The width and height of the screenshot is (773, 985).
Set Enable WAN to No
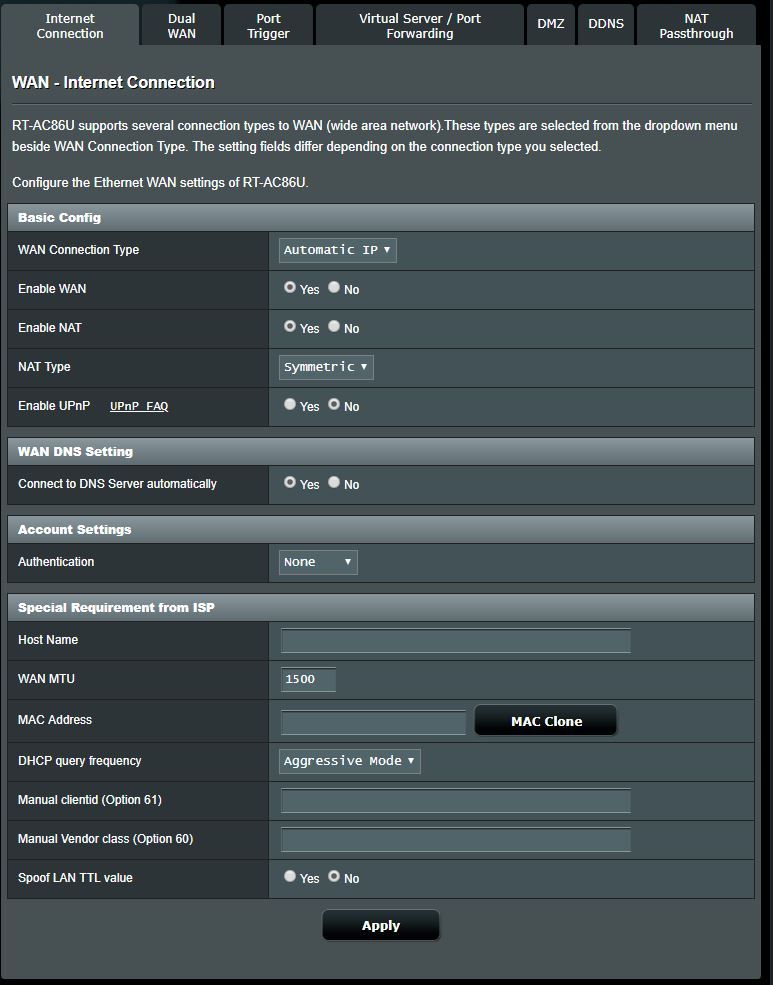334,287
